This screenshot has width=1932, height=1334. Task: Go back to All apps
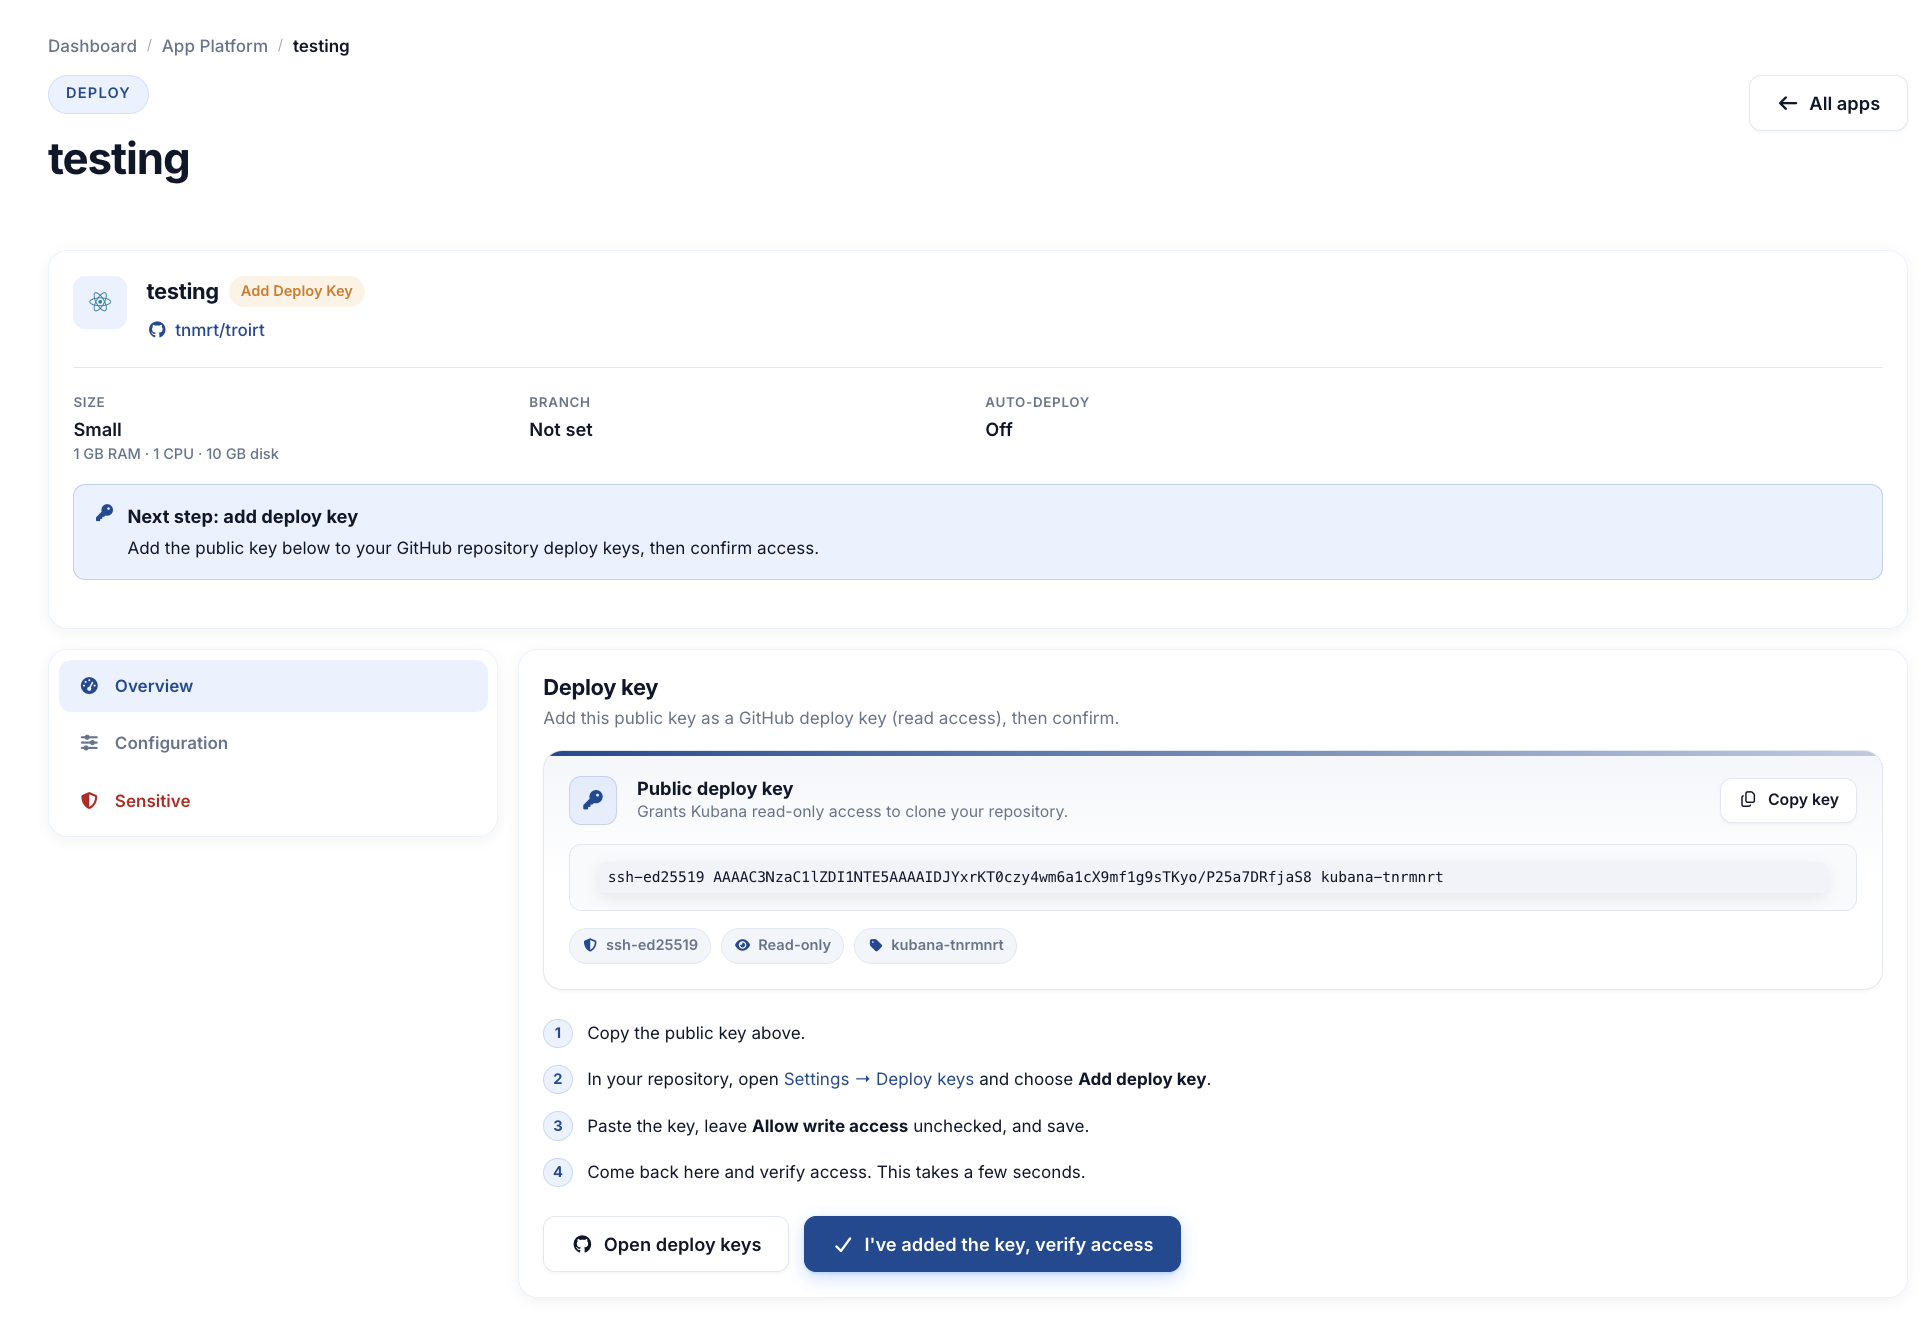pos(1828,103)
